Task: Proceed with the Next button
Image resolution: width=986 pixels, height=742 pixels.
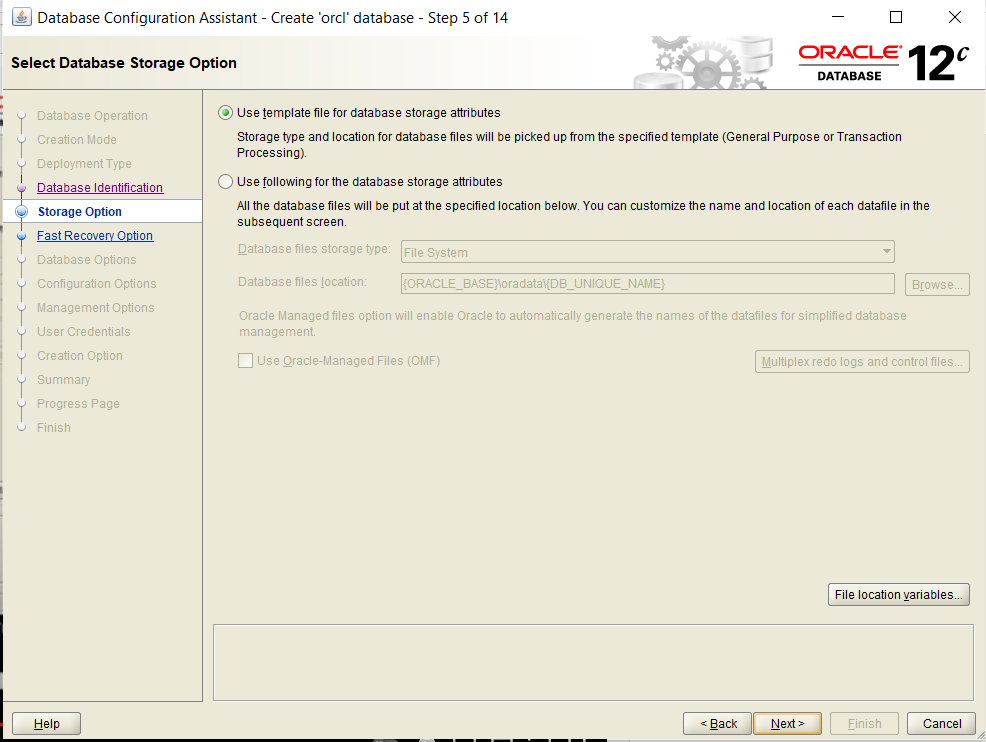Action: [x=787, y=724]
